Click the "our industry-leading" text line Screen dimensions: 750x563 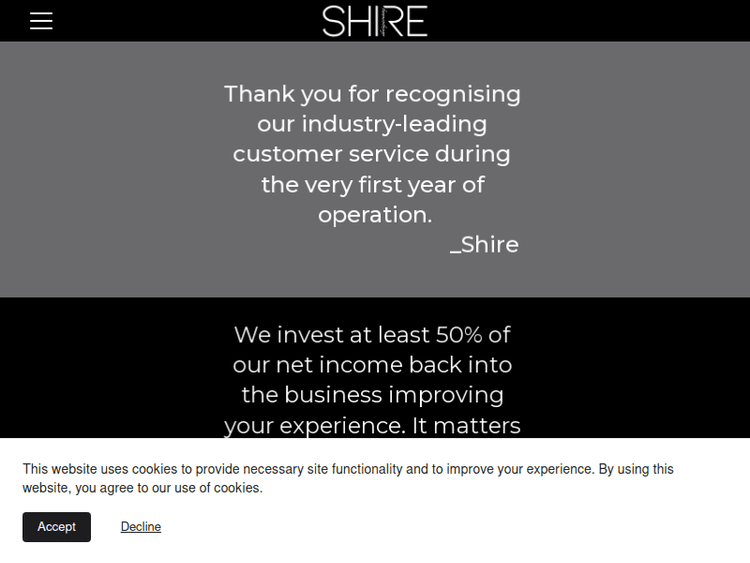(x=372, y=124)
